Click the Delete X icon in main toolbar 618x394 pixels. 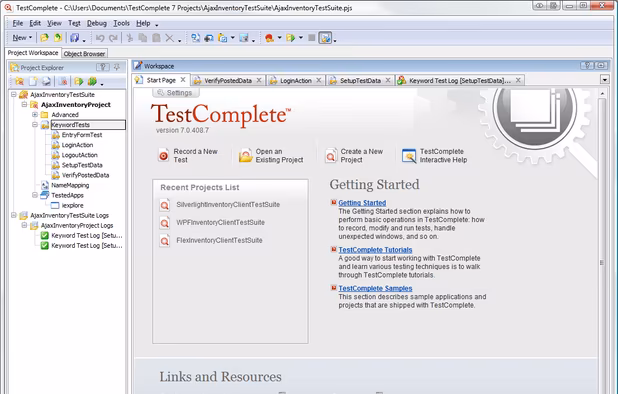169,38
